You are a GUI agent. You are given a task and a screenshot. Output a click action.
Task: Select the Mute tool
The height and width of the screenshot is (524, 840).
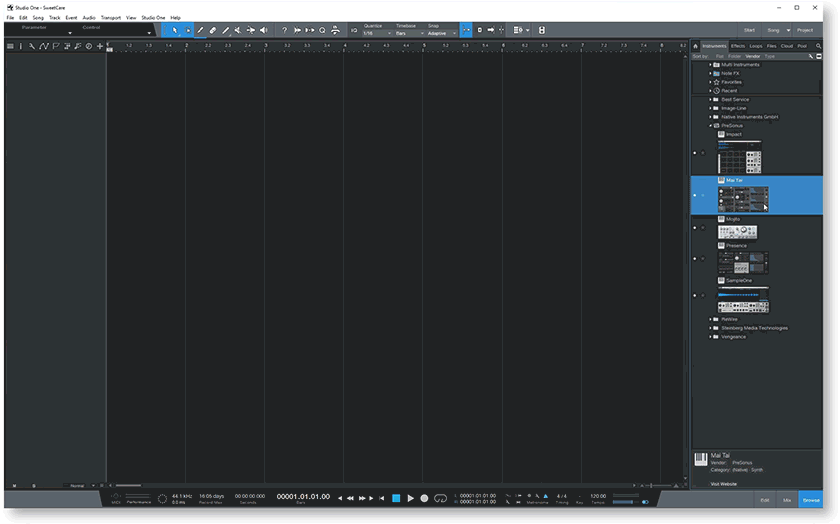coord(238,31)
